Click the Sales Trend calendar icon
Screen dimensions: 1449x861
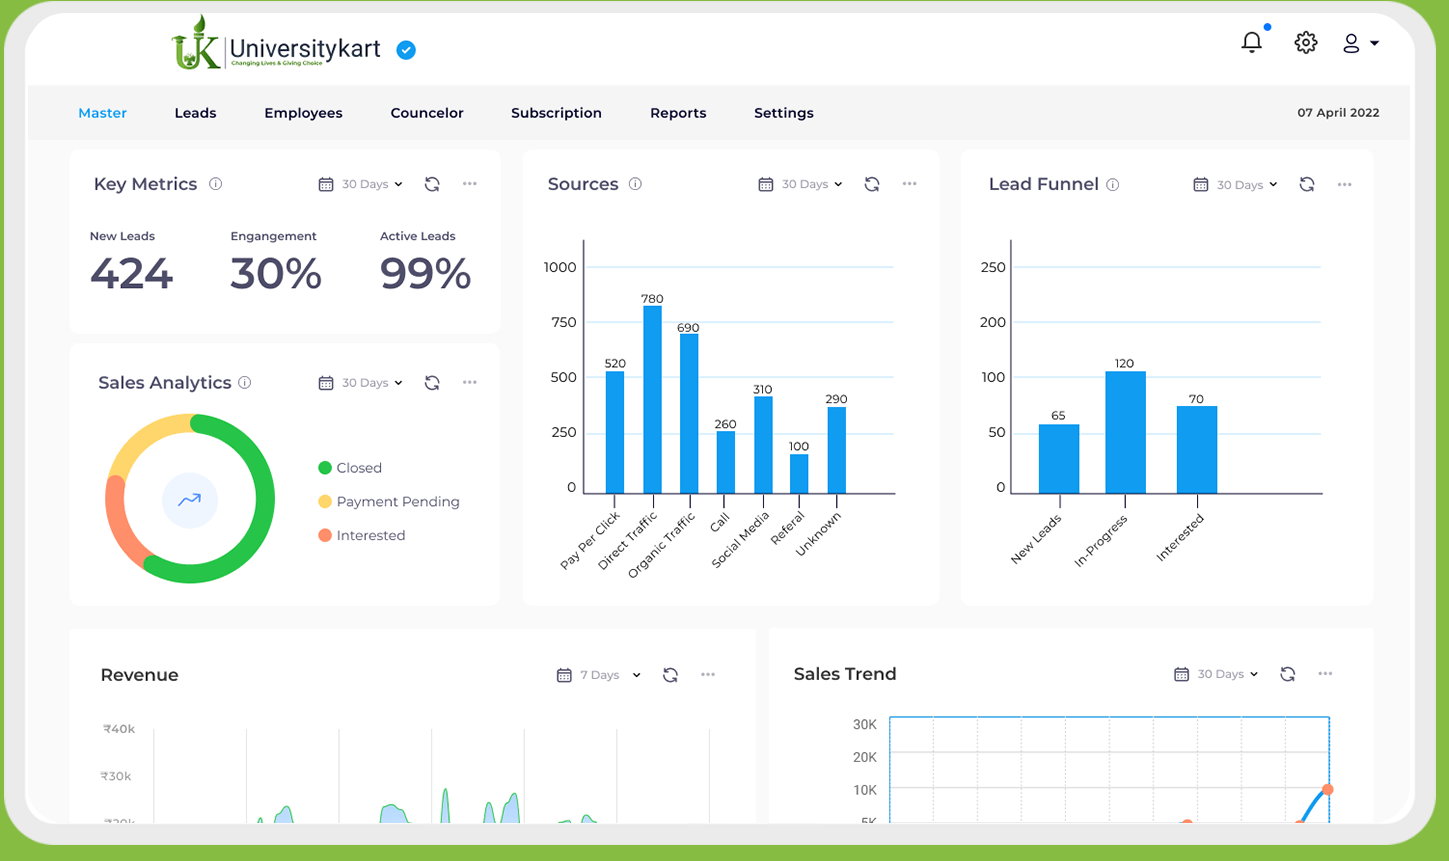(1182, 674)
